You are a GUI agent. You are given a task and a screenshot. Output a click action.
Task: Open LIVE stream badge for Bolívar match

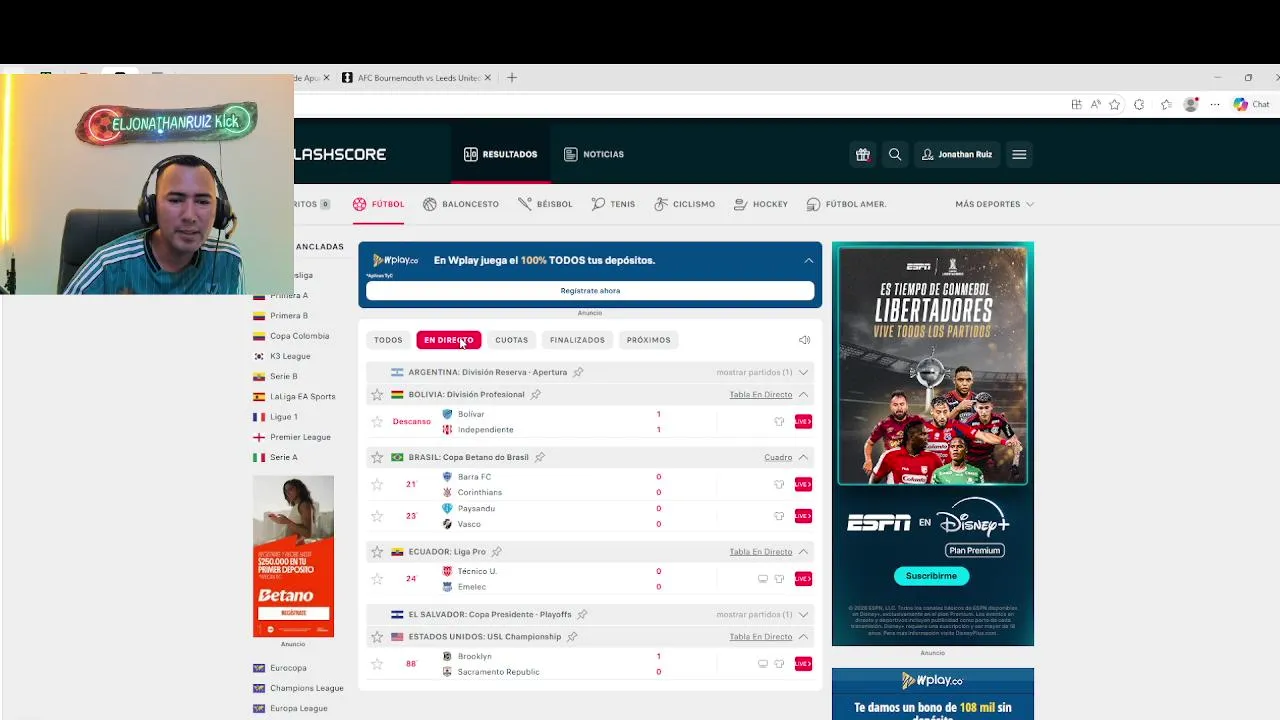click(803, 422)
